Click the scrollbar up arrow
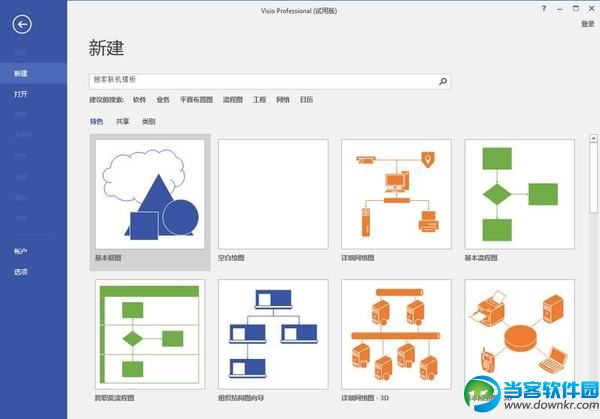The height and width of the screenshot is (419, 600). point(593,139)
